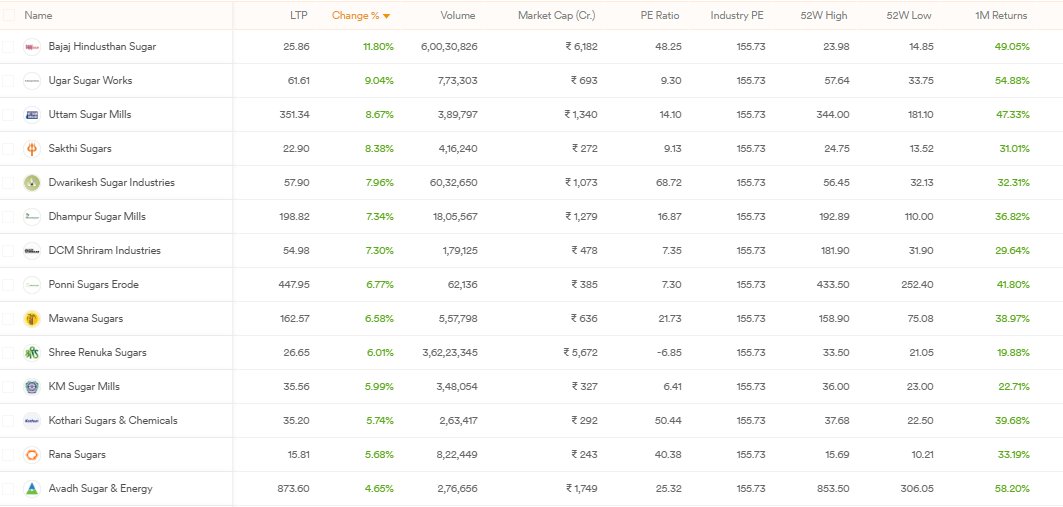Click PE ratio value -6.85
Image resolution: width=1063 pixels, height=507 pixels.
click(x=668, y=352)
